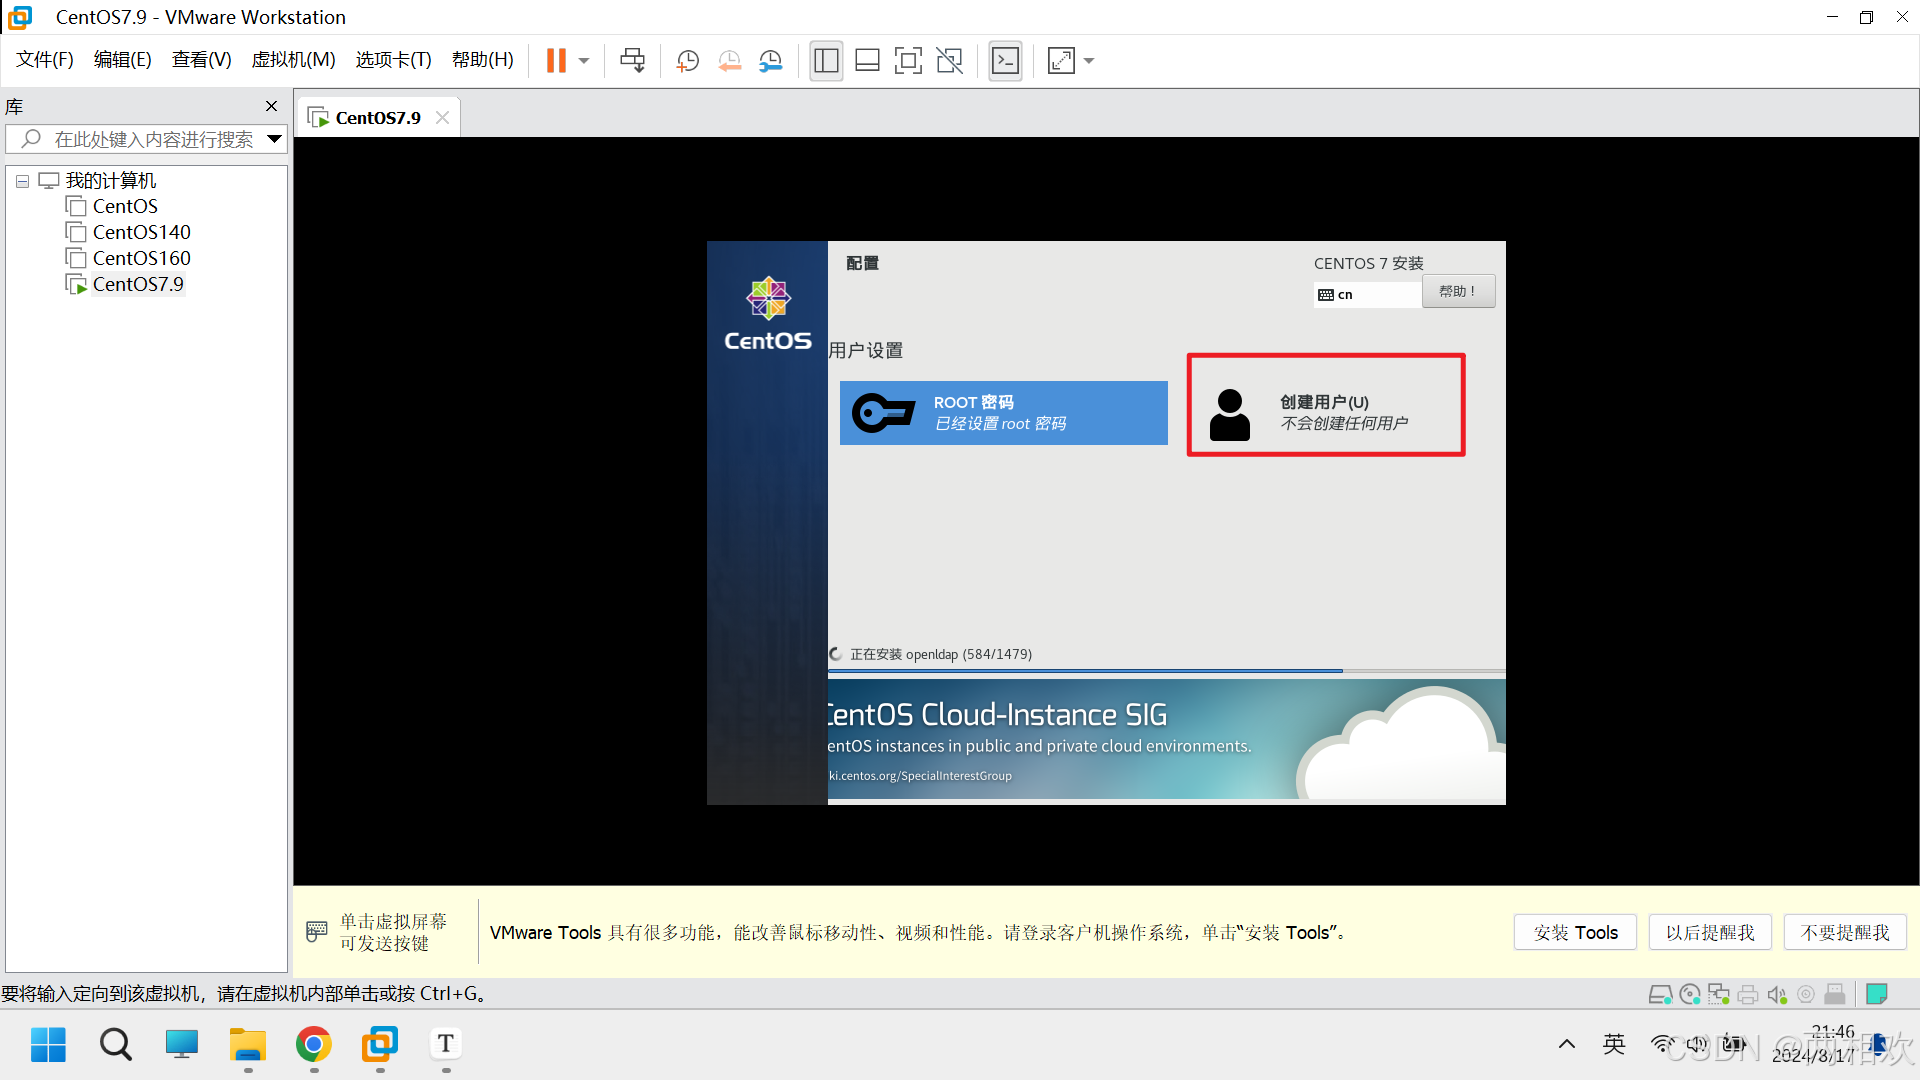Take a snapshot of the virtual machine

click(687, 61)
